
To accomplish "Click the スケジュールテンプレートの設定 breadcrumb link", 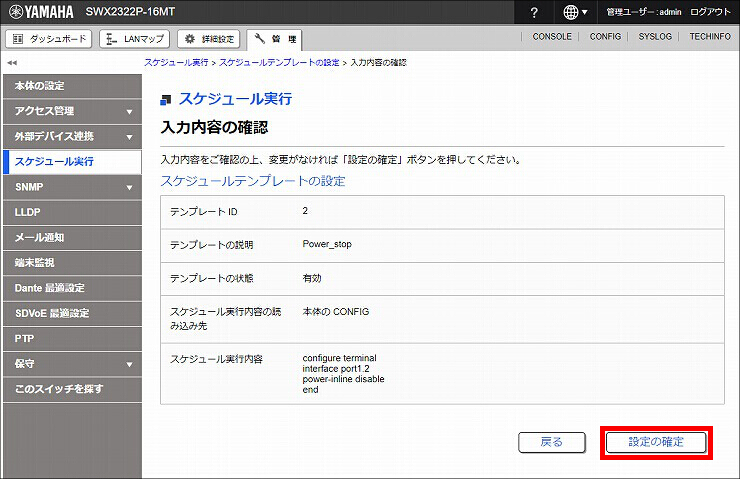I will (x=279, y=62).
